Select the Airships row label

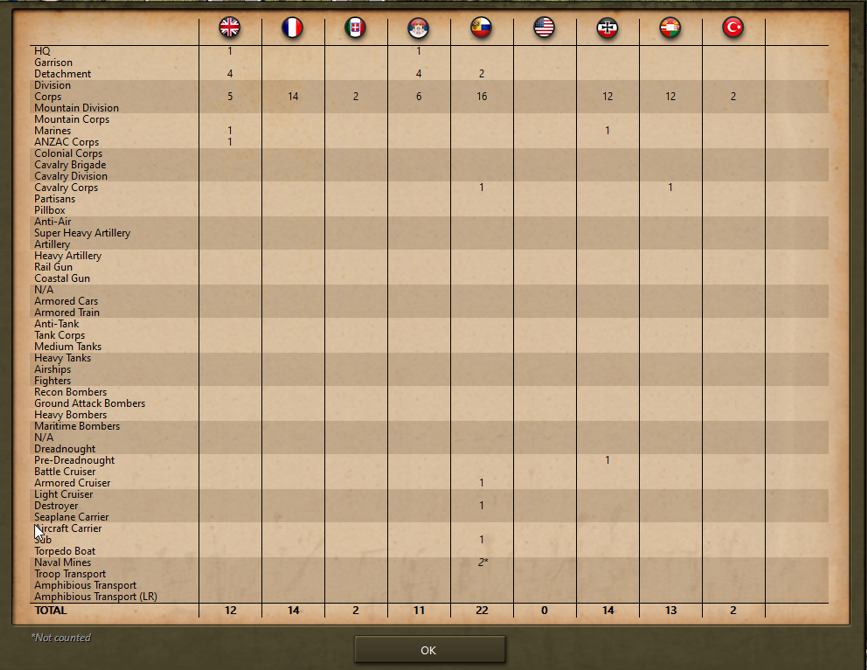click(53, 369)
